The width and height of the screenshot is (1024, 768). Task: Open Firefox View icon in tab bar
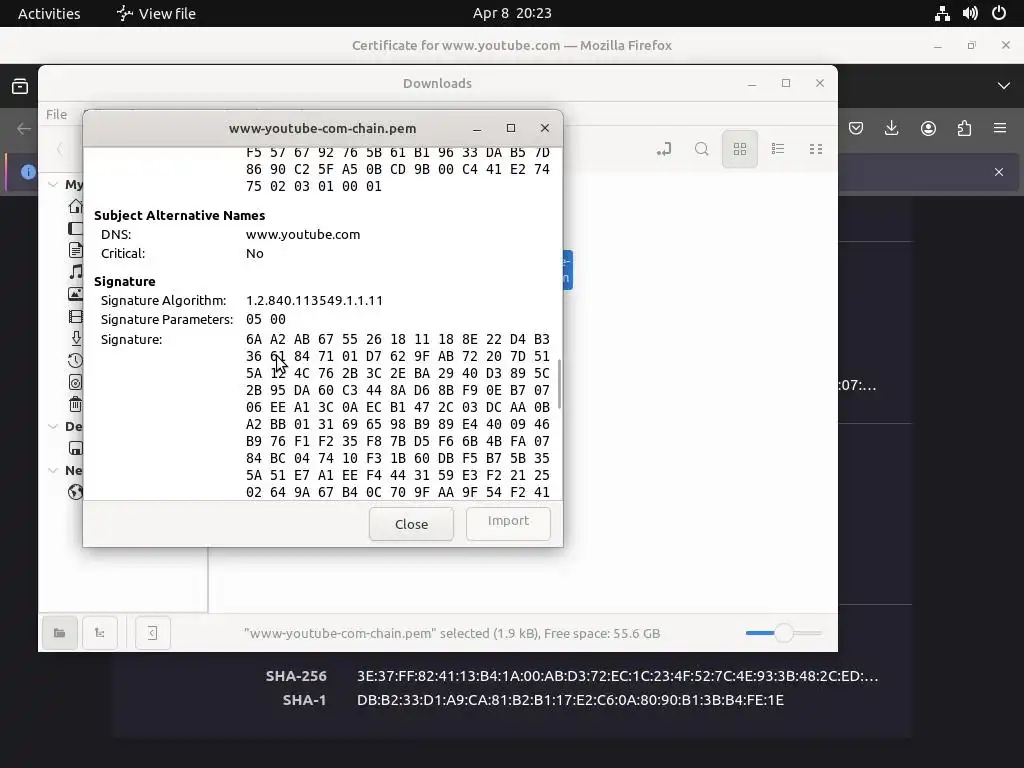[20, 86]
